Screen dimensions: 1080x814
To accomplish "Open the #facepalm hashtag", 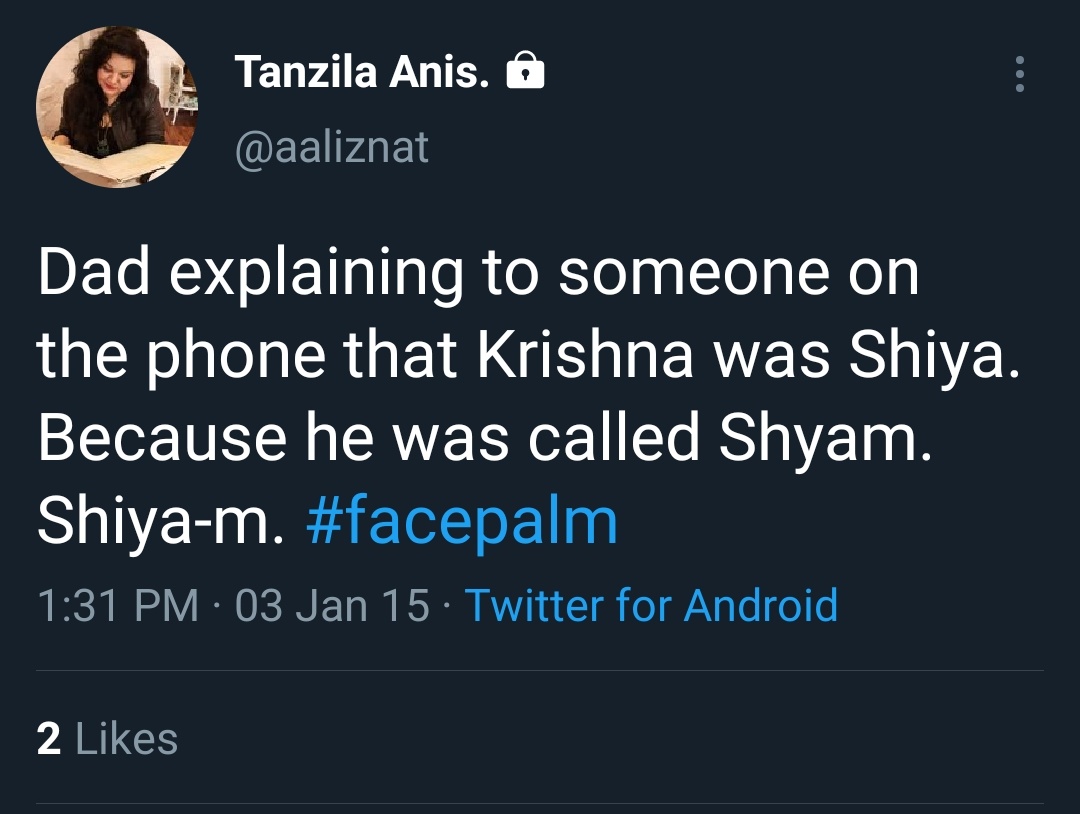I will pyautogui.click(x=461, y=522).
